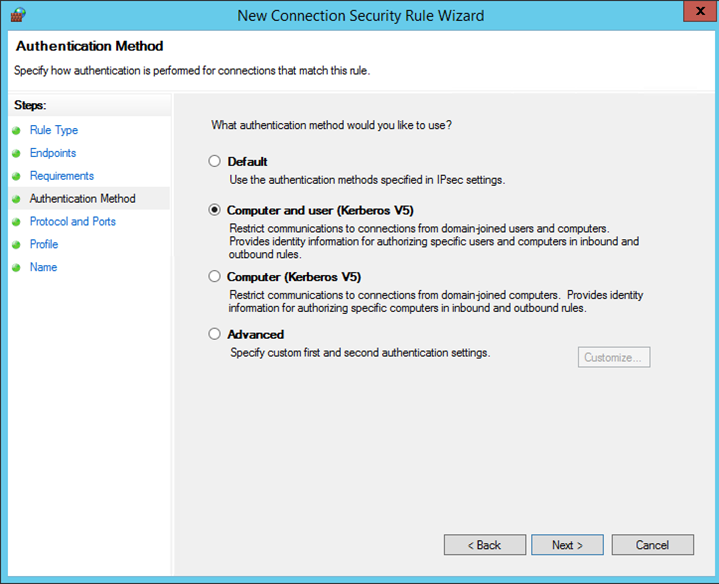Click the Next button

point(567,545)
